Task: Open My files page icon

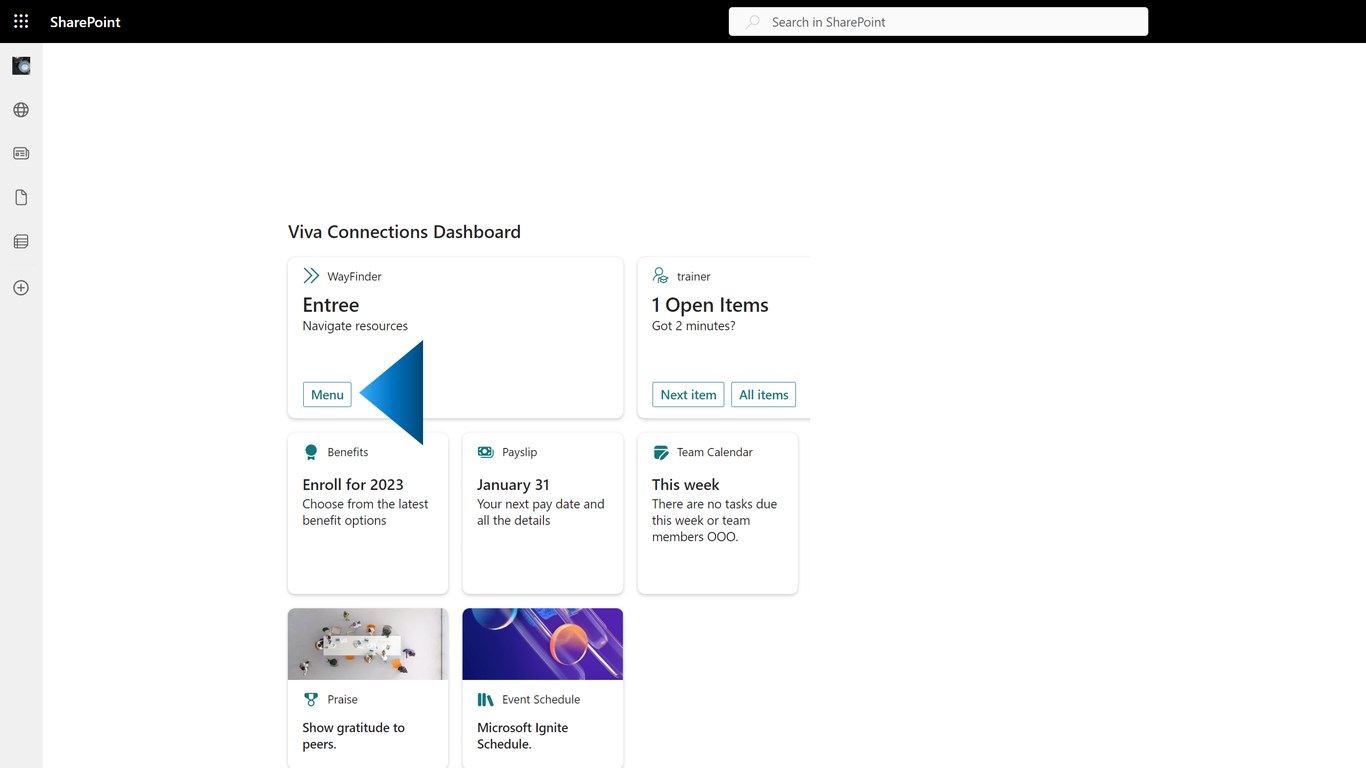Action: (x=21, y=198)
